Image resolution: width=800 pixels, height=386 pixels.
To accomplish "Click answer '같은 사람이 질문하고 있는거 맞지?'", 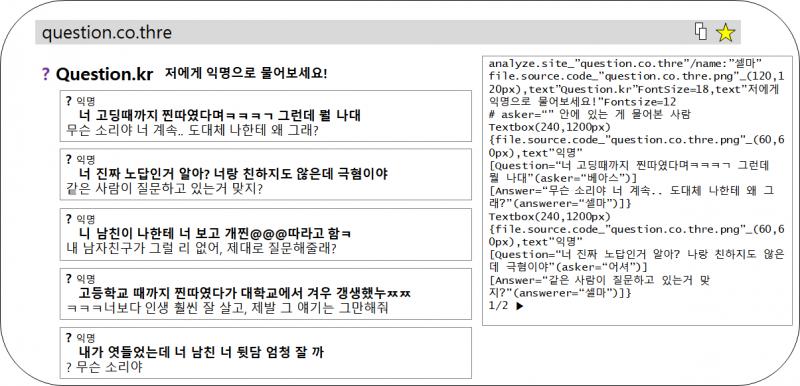I will [164, 189].
